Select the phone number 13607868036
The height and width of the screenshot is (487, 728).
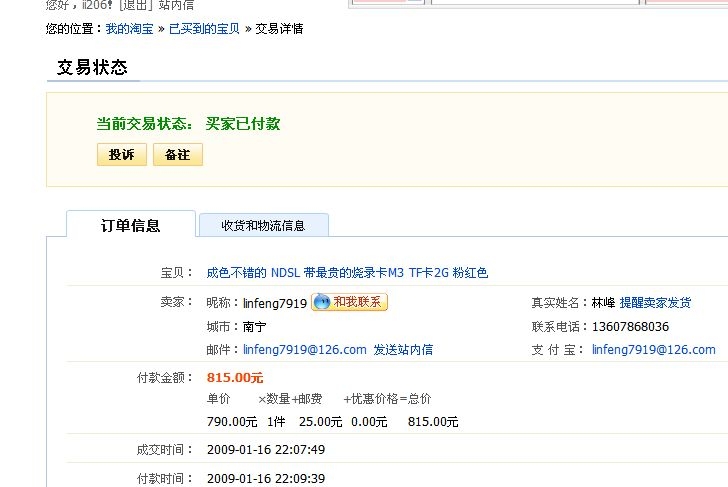pos(630,326)
